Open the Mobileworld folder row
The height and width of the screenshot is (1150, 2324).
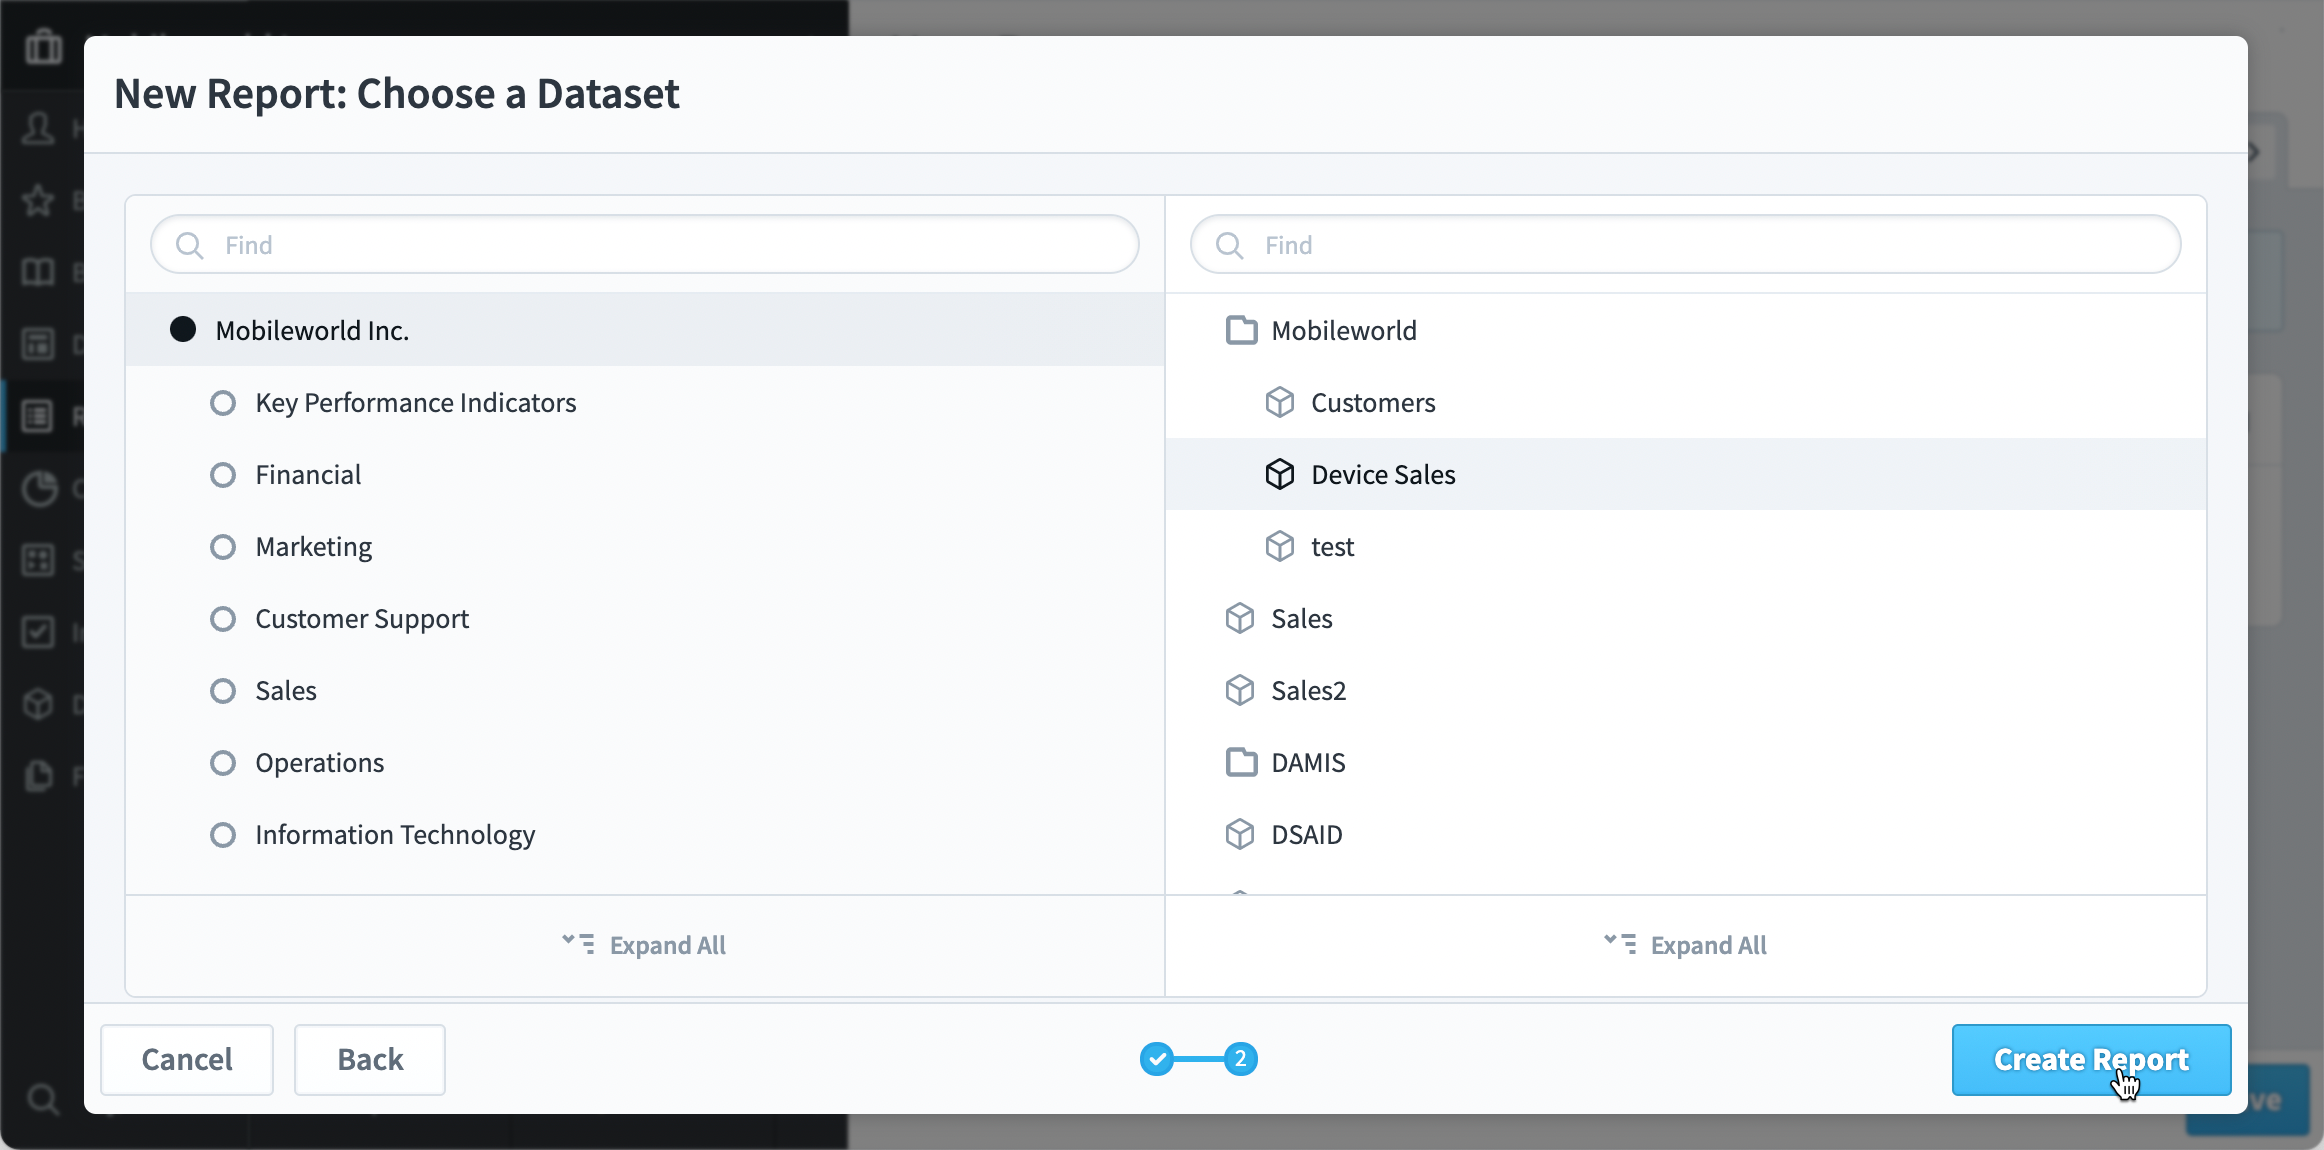[x=1686, y=330]
